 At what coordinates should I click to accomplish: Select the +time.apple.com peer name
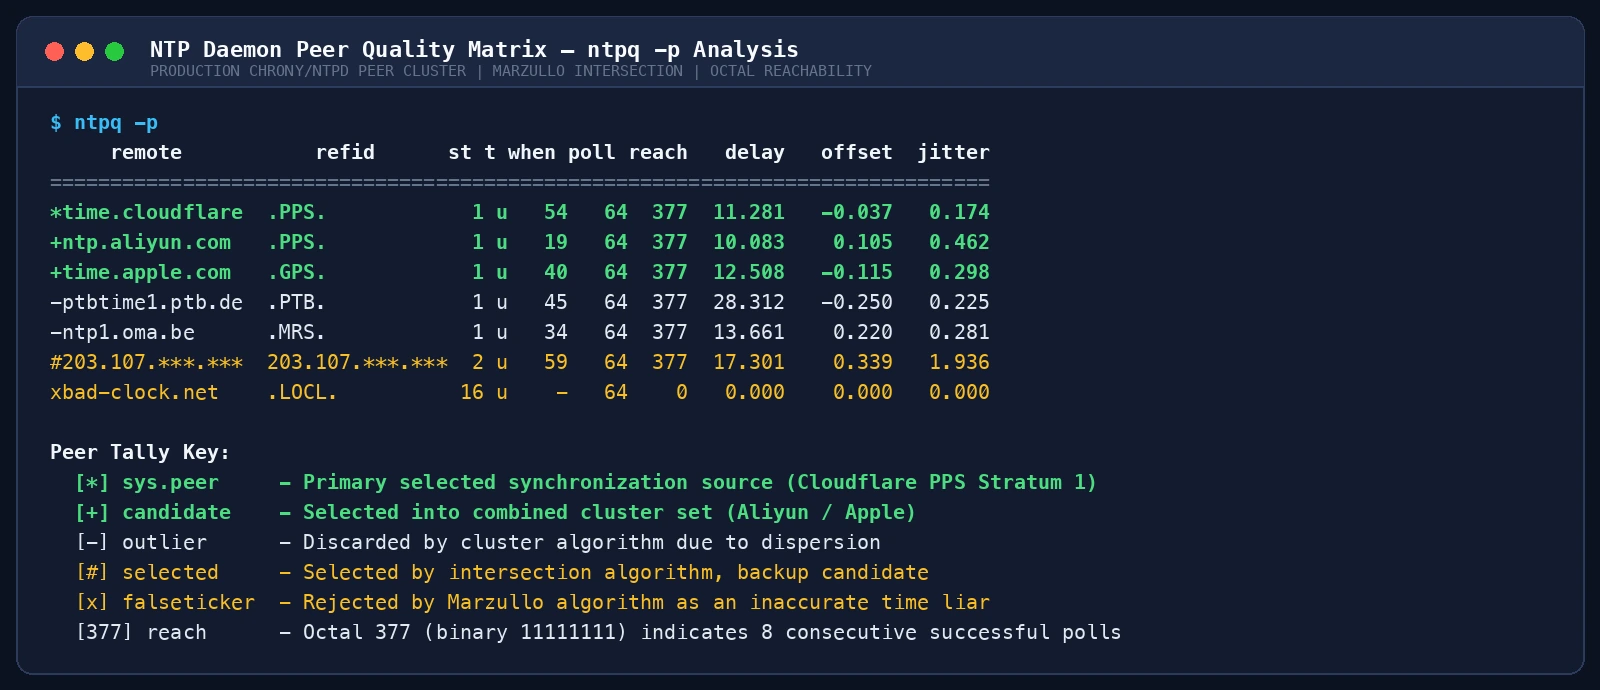(140, 272)
